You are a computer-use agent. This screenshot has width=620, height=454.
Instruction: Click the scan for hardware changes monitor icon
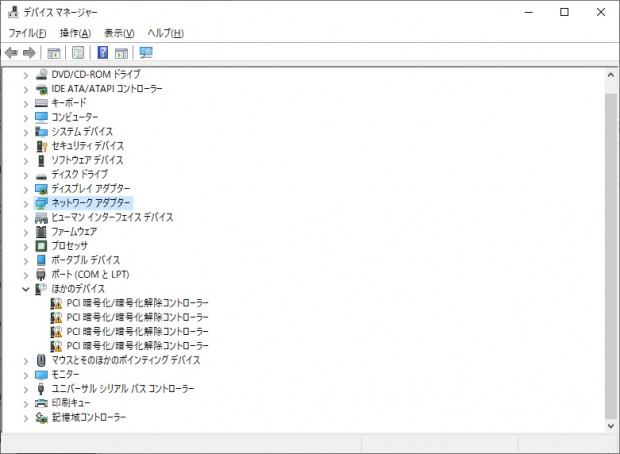146,53
